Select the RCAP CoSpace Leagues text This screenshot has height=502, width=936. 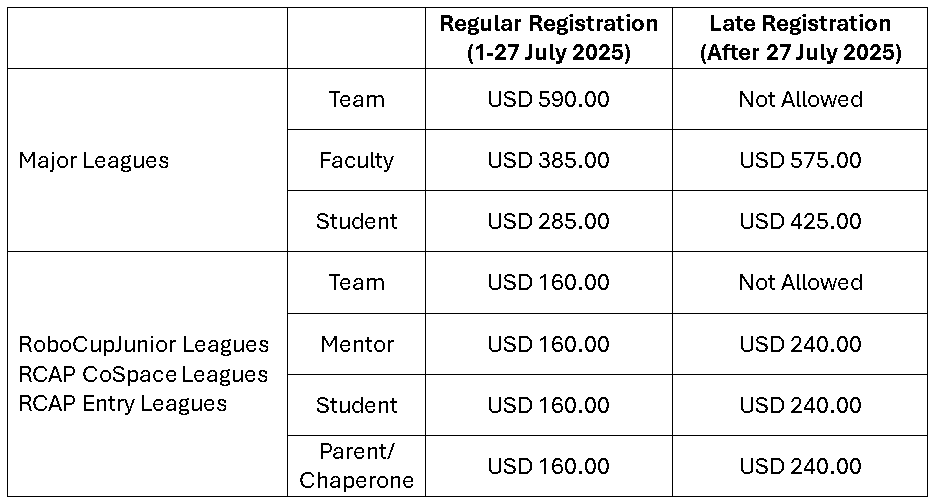(143, 374)
